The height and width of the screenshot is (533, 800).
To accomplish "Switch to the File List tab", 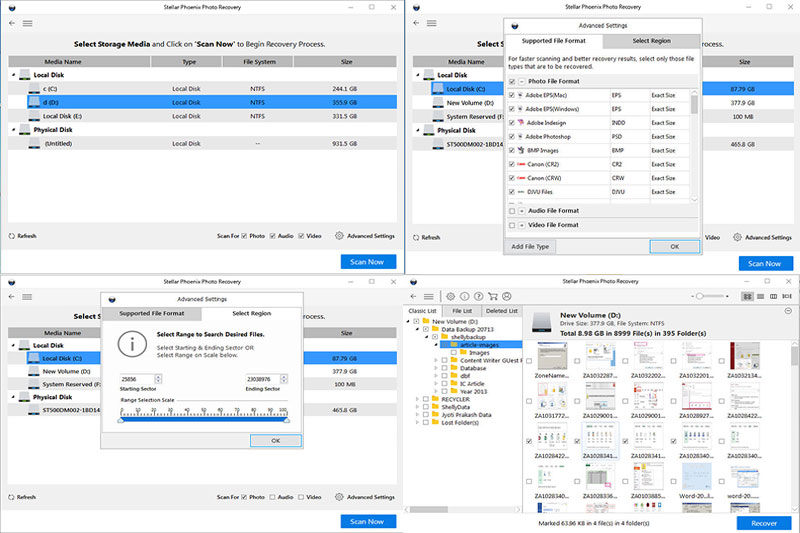I will point(462,311).
